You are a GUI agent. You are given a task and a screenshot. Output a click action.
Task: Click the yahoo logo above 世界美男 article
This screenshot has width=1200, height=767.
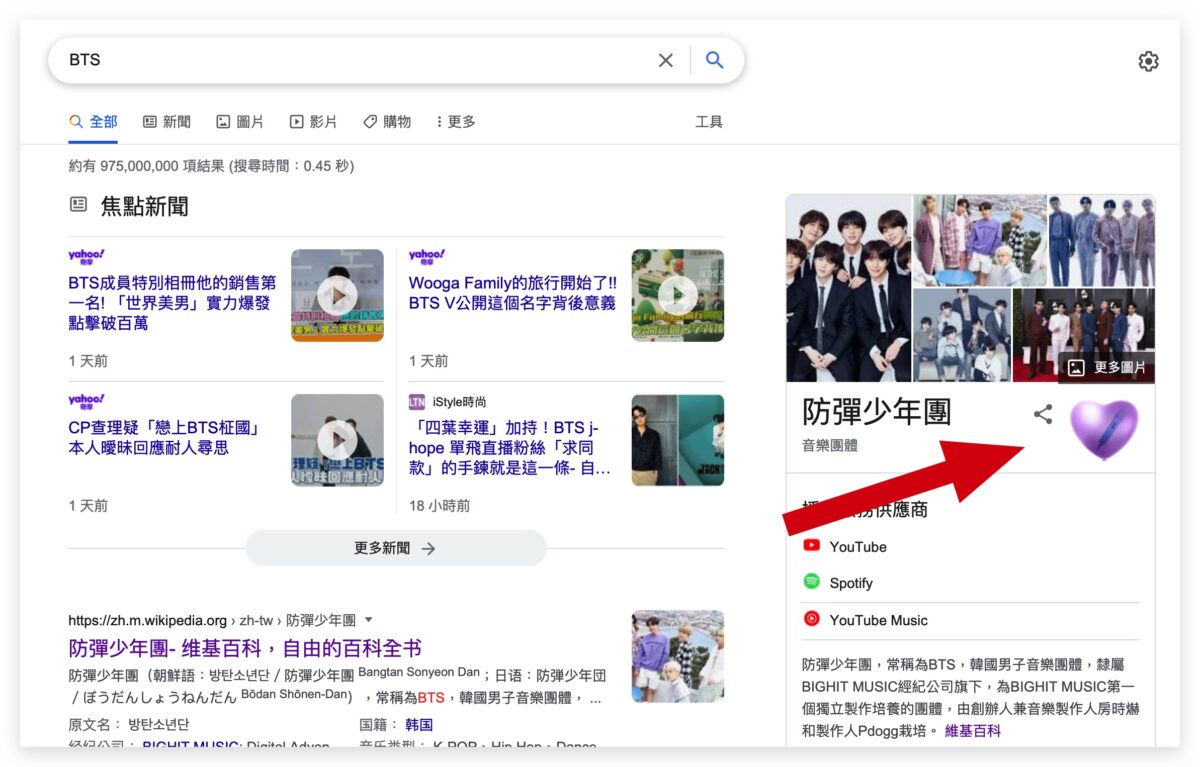[87, 256]
